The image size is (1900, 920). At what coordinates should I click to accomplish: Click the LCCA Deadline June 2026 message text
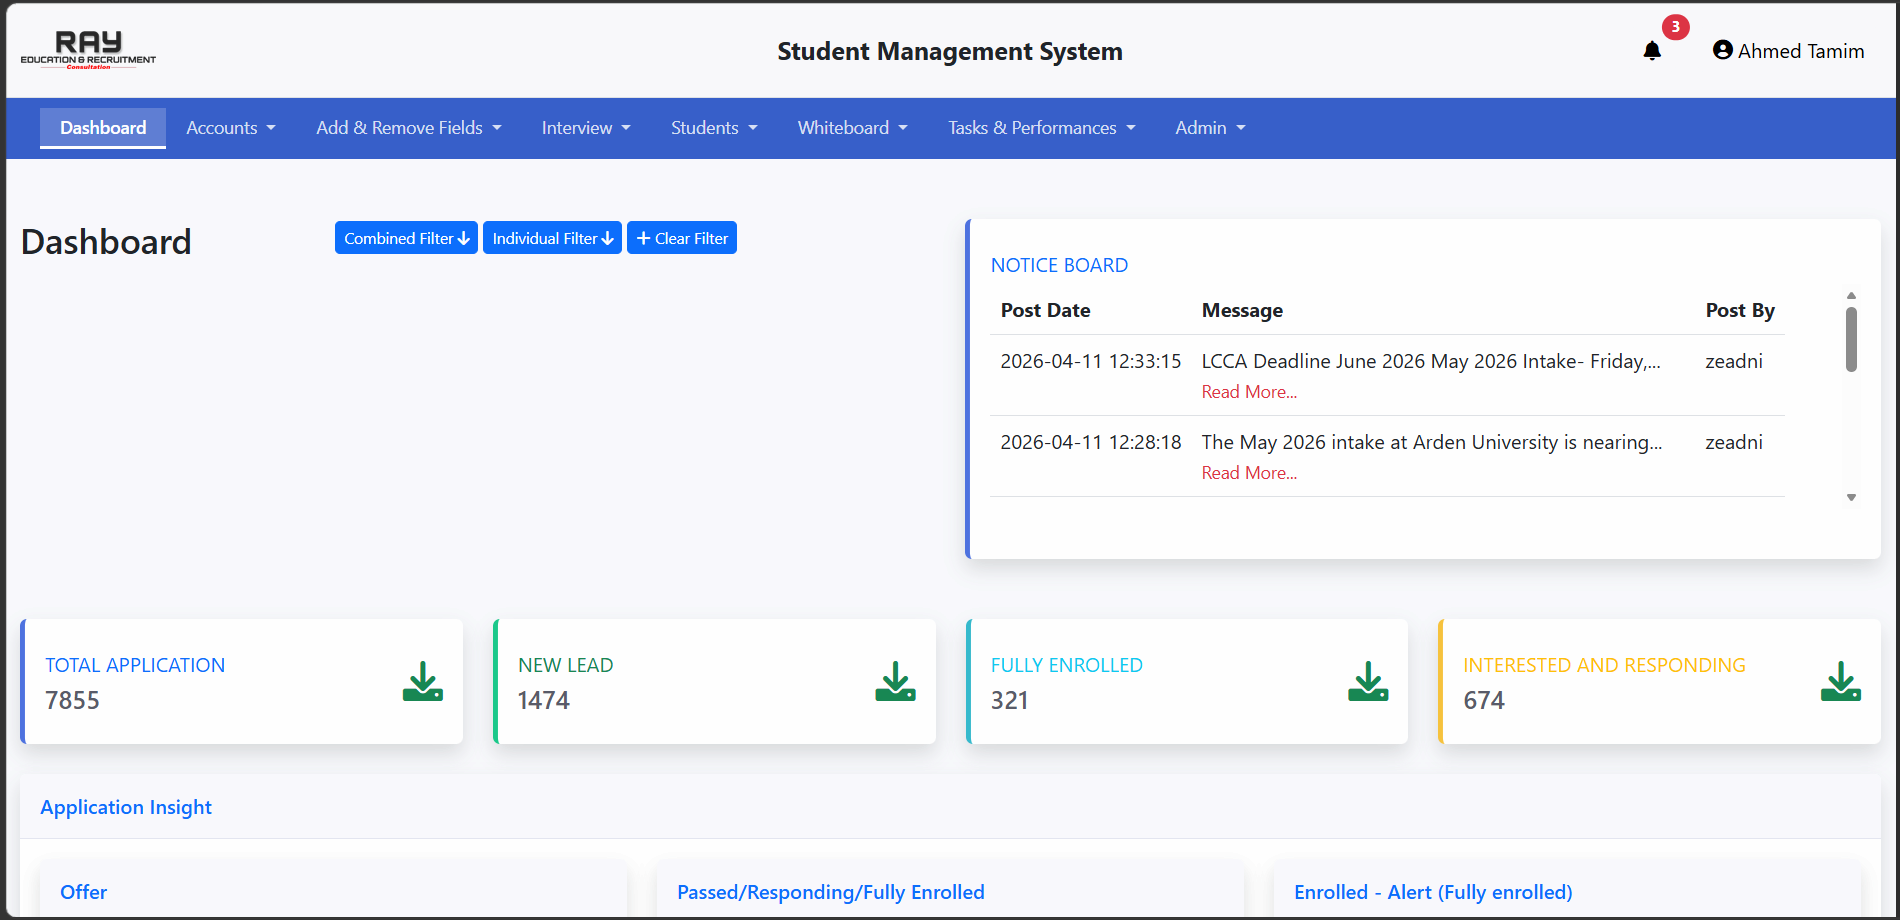click(x=1431, y=361)
